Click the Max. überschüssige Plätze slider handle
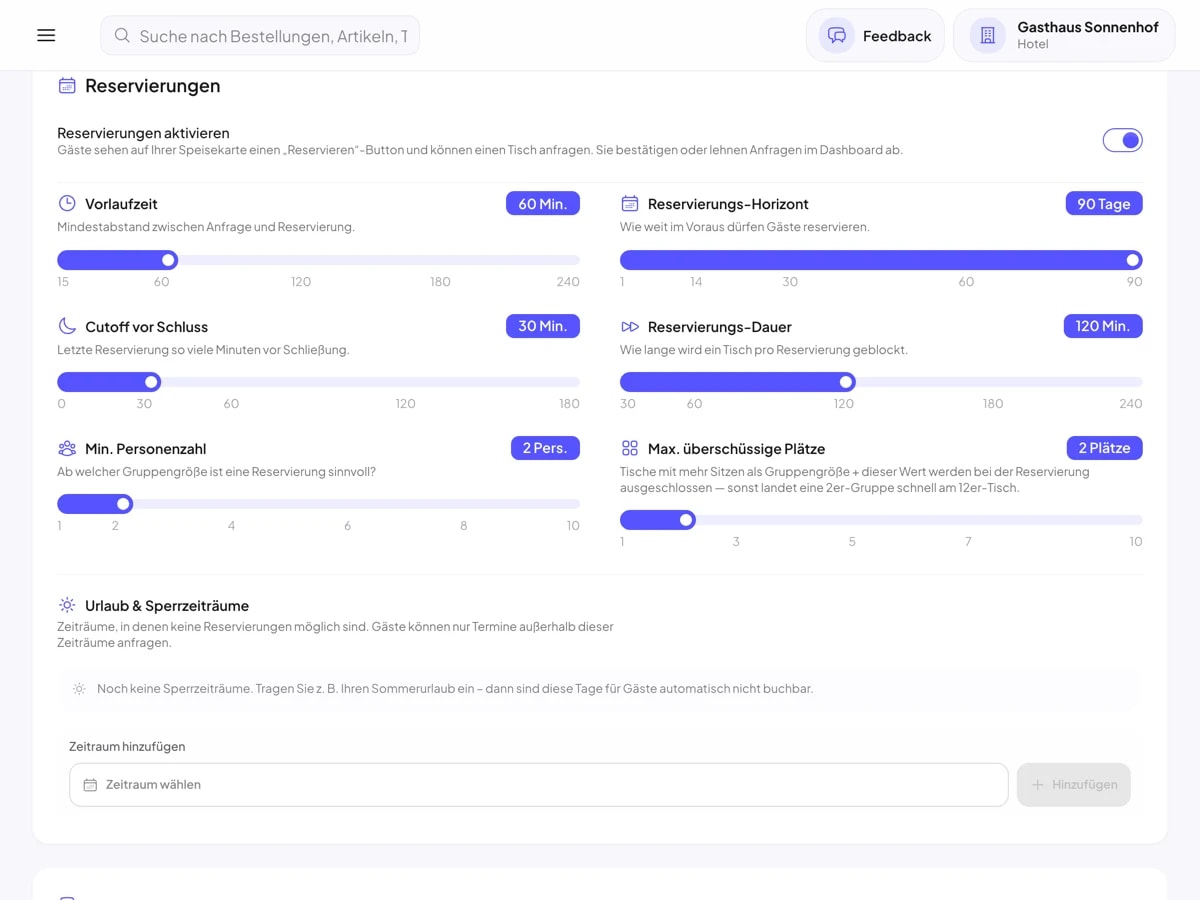This screenshot has height=900, width=1200. click(686, 520)
